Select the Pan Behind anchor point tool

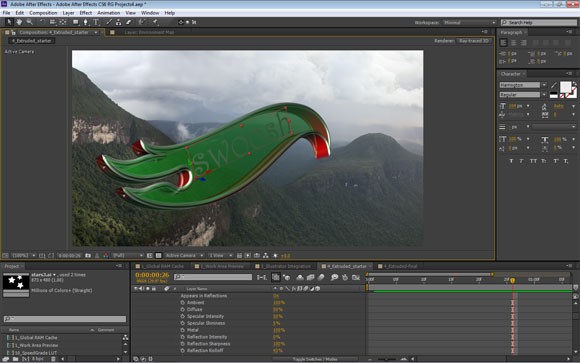63,22
